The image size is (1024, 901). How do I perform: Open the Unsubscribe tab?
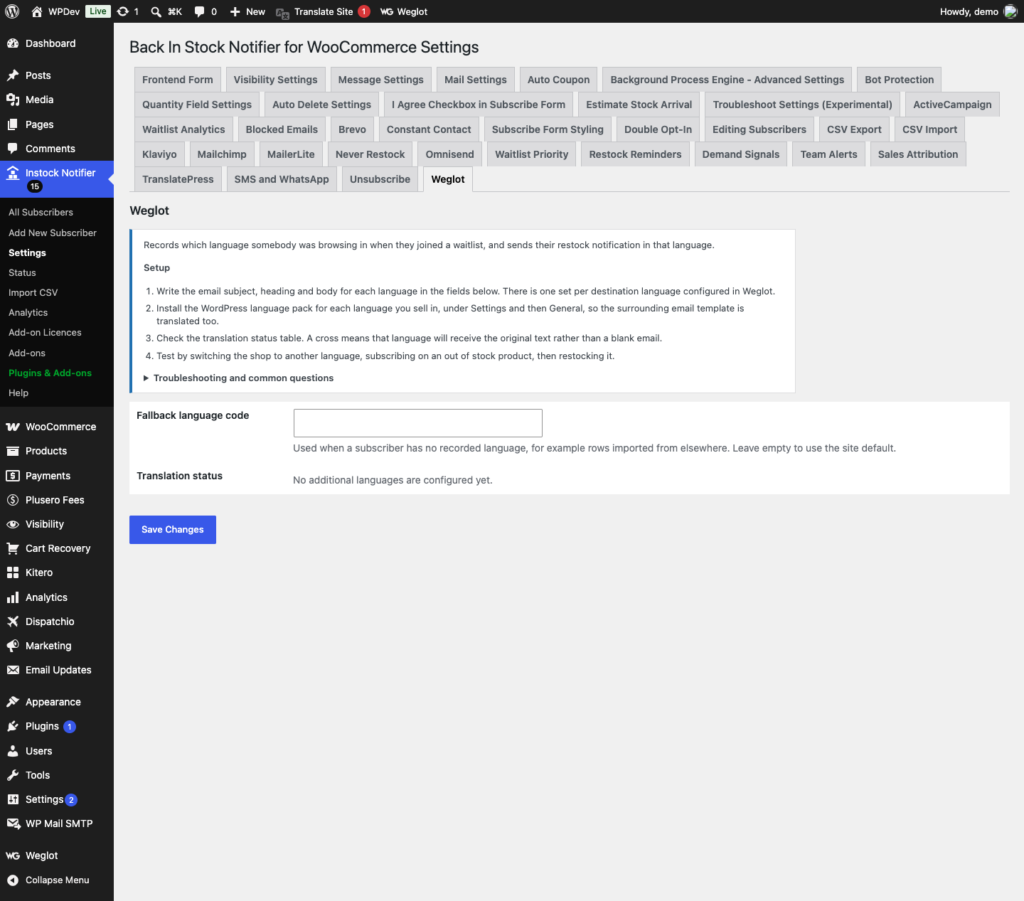point(379,179)
